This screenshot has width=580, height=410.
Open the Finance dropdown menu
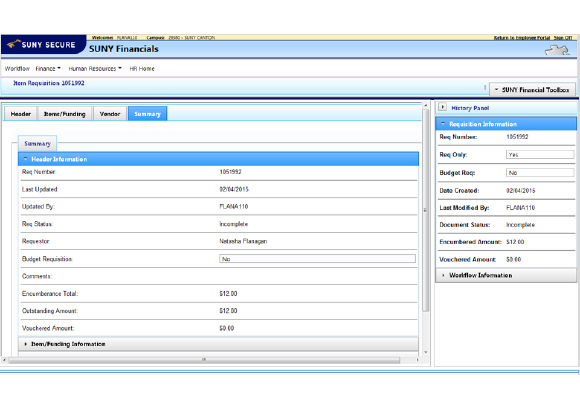[x=48, y=68]
